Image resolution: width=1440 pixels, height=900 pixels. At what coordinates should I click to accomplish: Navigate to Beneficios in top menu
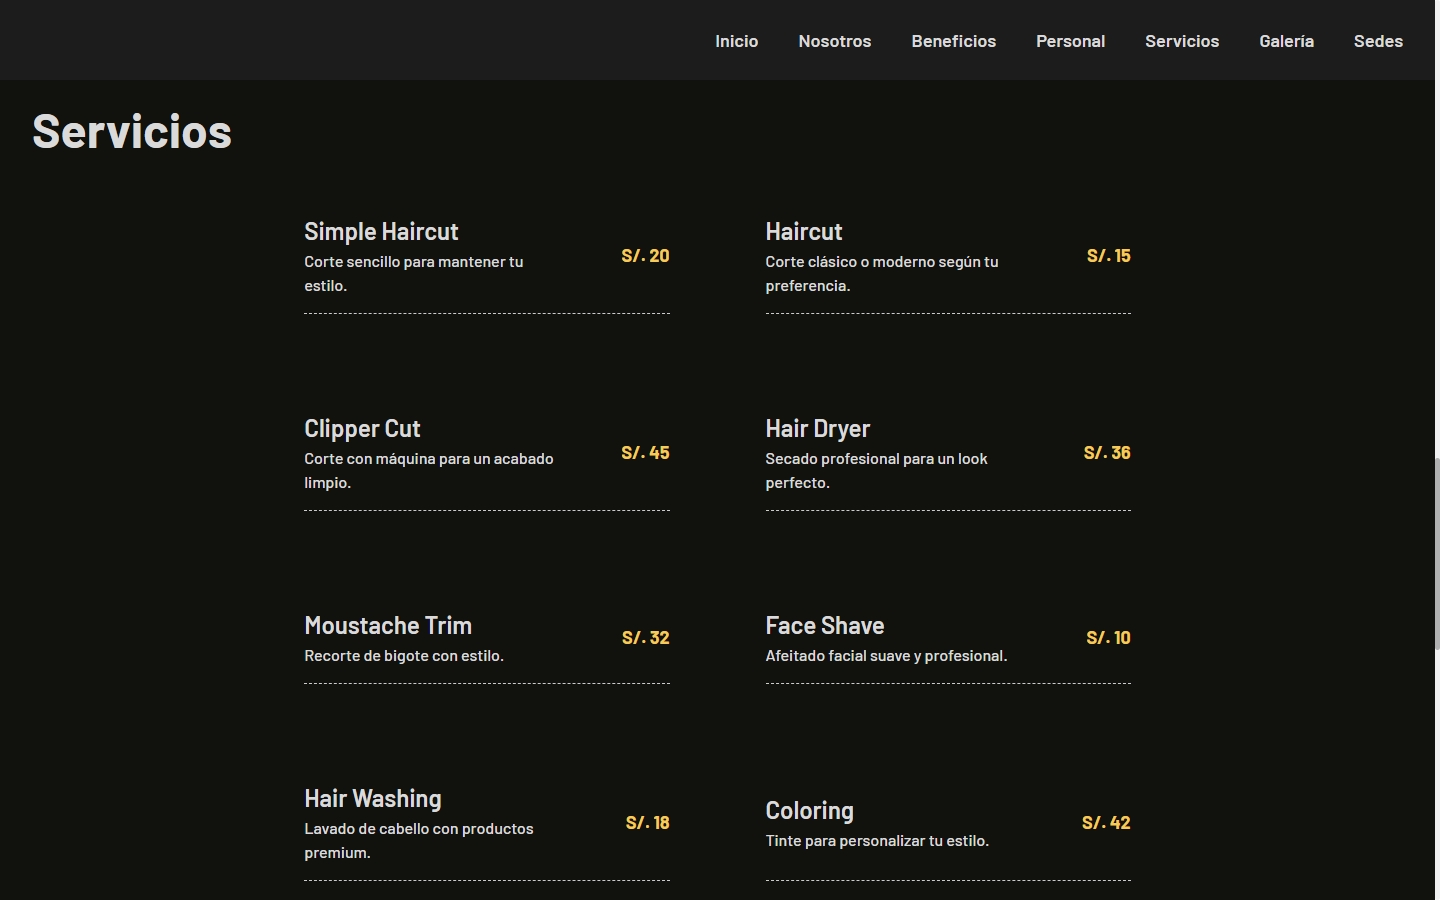pyautogui.click(x=953, y=41)
